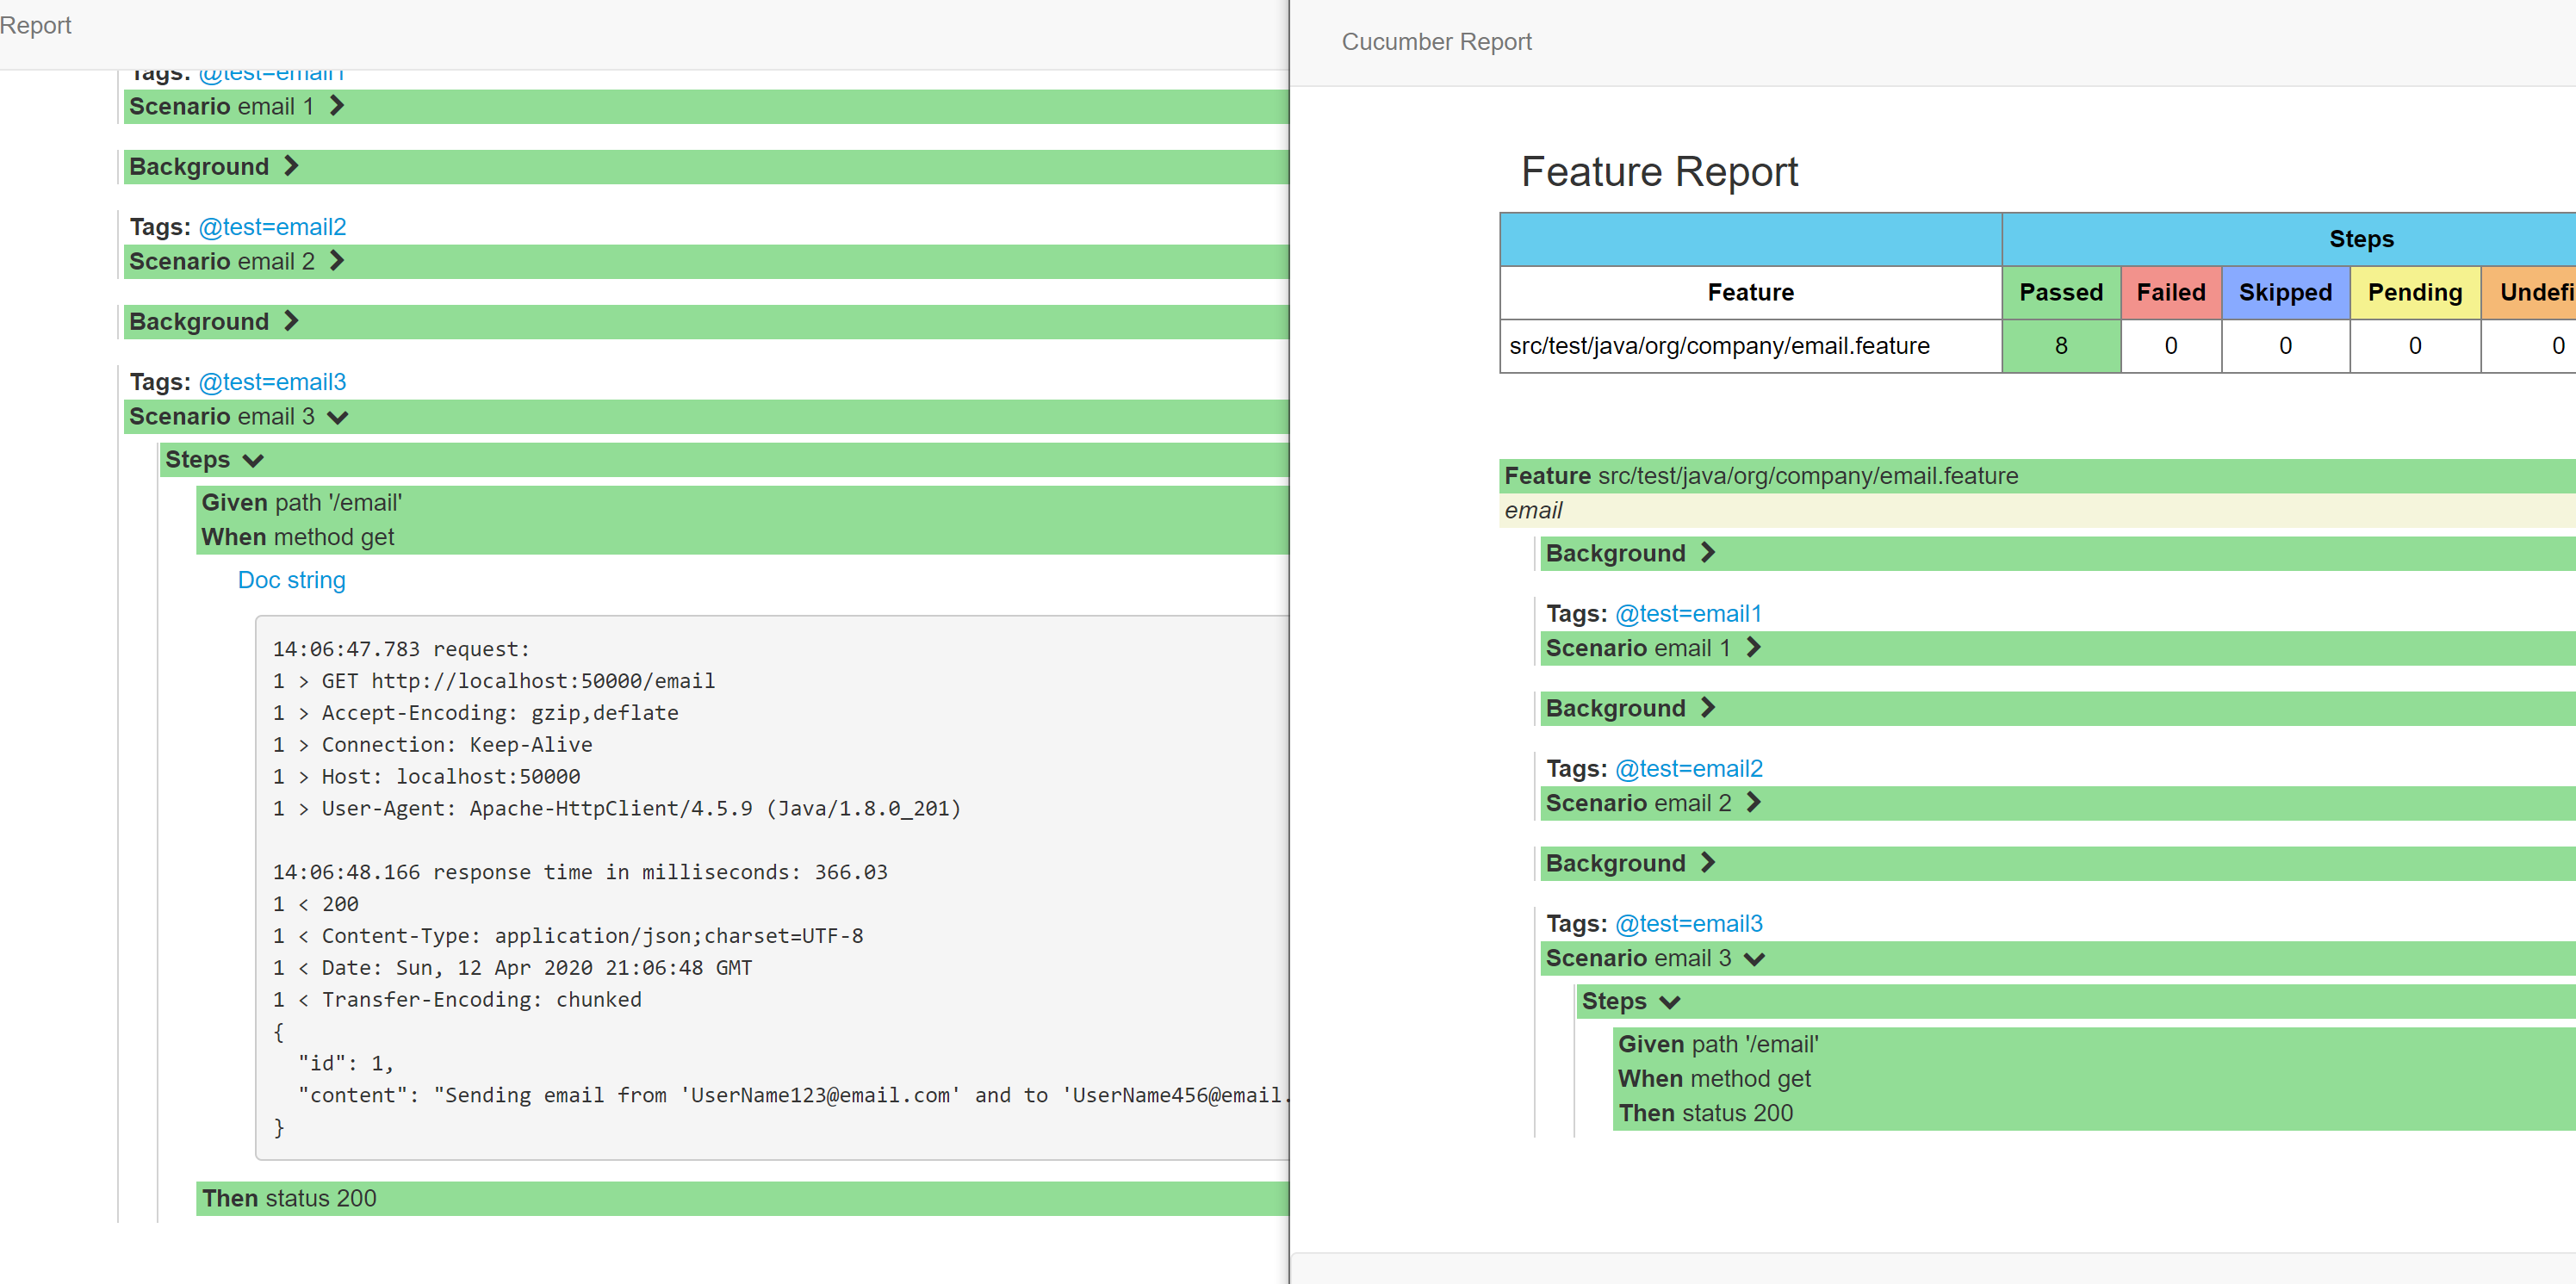2576x1284 pixels.
Task: Expand the Scenario email 1 chevron
Action: 336,105
